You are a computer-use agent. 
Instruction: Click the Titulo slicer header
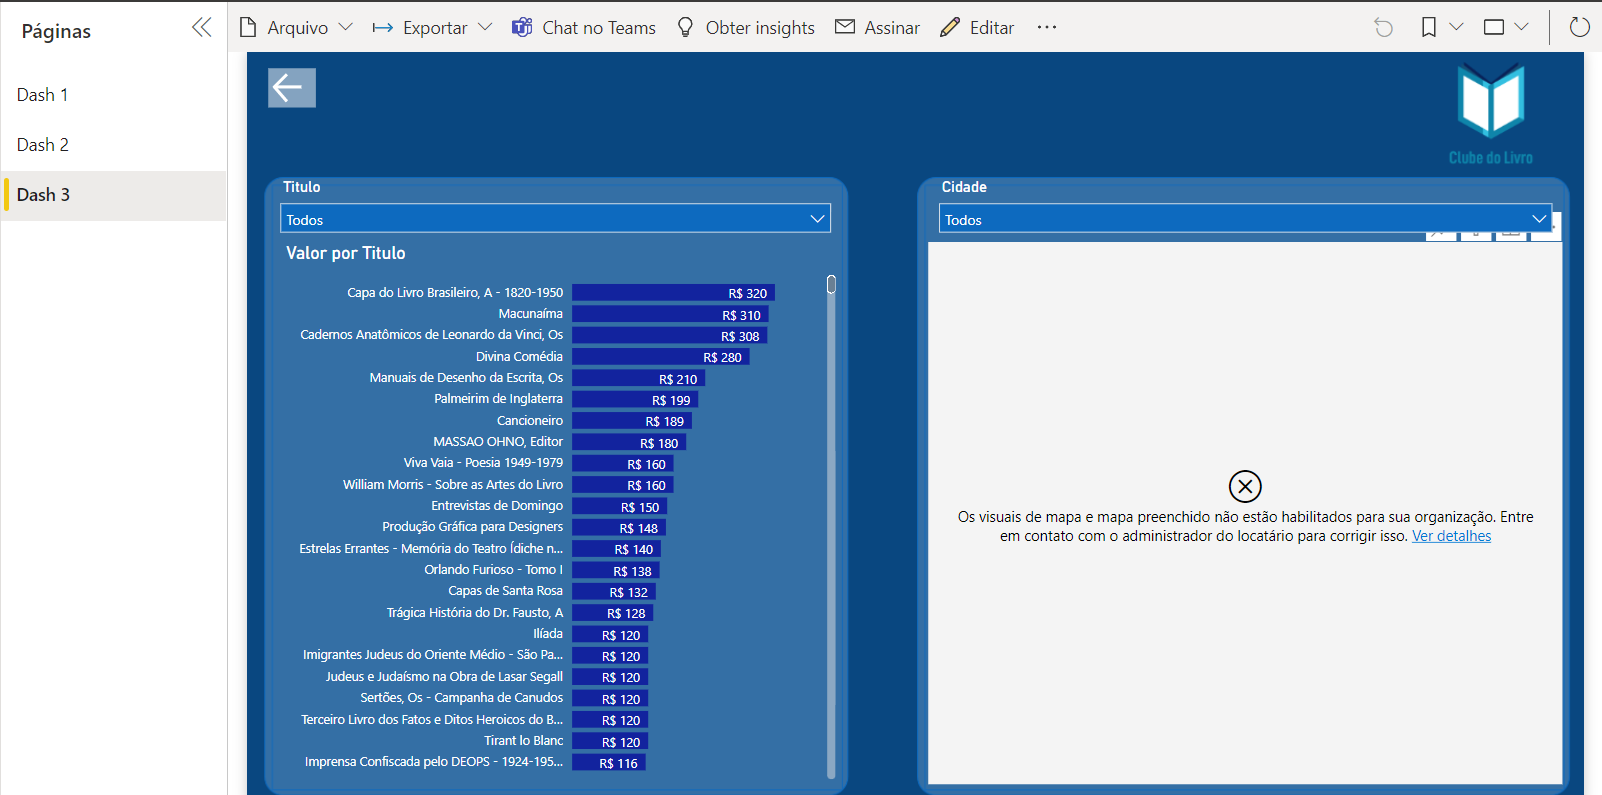tap(302, 187)
